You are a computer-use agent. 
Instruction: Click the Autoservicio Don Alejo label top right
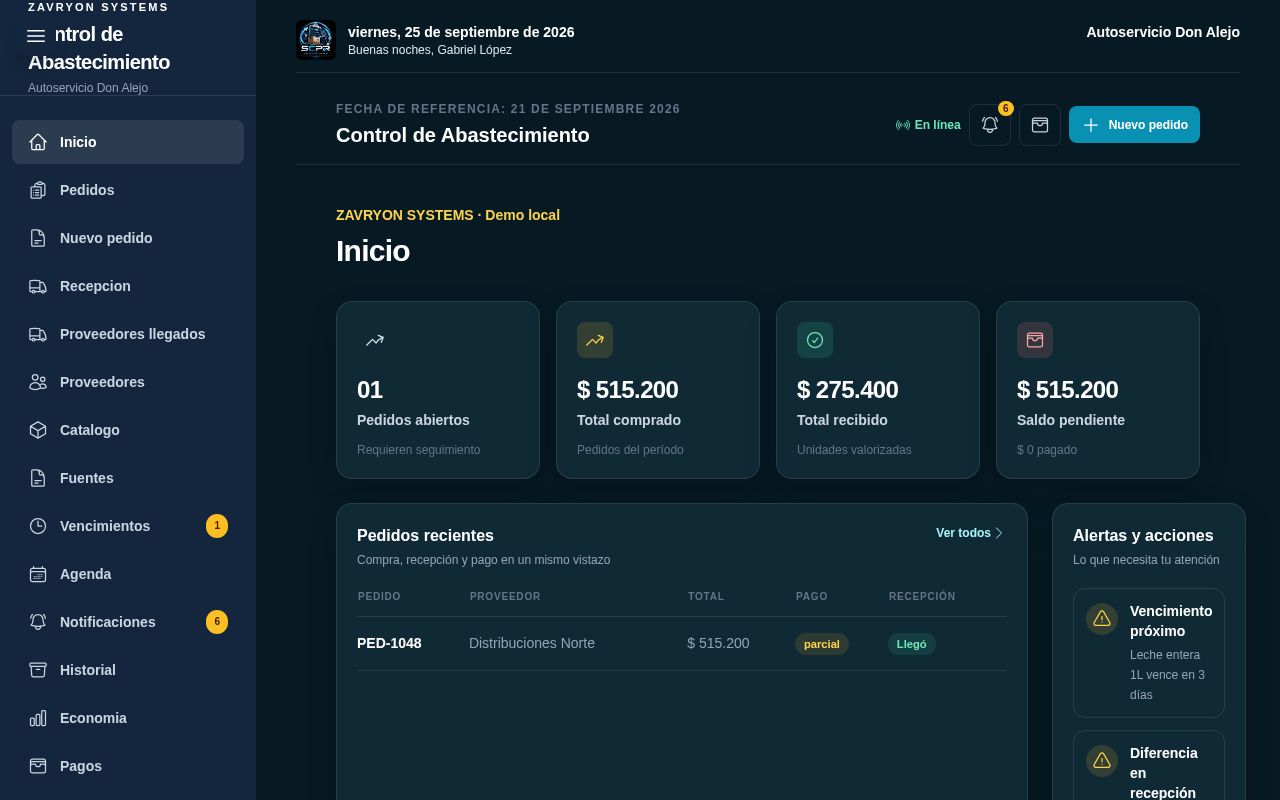[x=1163, y=32]
